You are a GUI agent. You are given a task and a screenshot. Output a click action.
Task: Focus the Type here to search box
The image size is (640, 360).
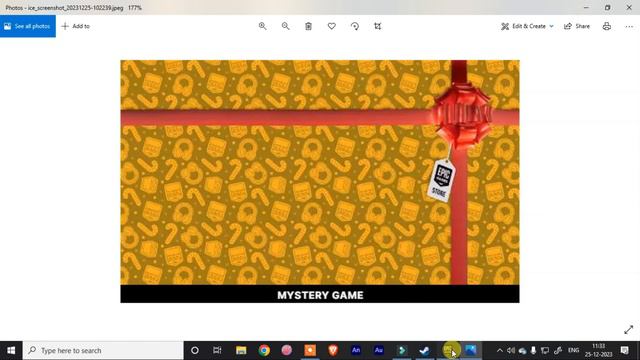(103, 350)
